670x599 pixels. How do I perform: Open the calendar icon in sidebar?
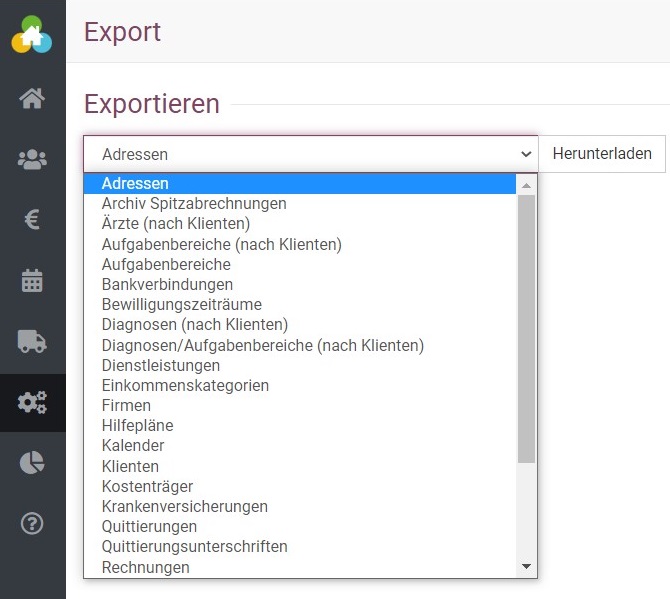pos(32,281)
